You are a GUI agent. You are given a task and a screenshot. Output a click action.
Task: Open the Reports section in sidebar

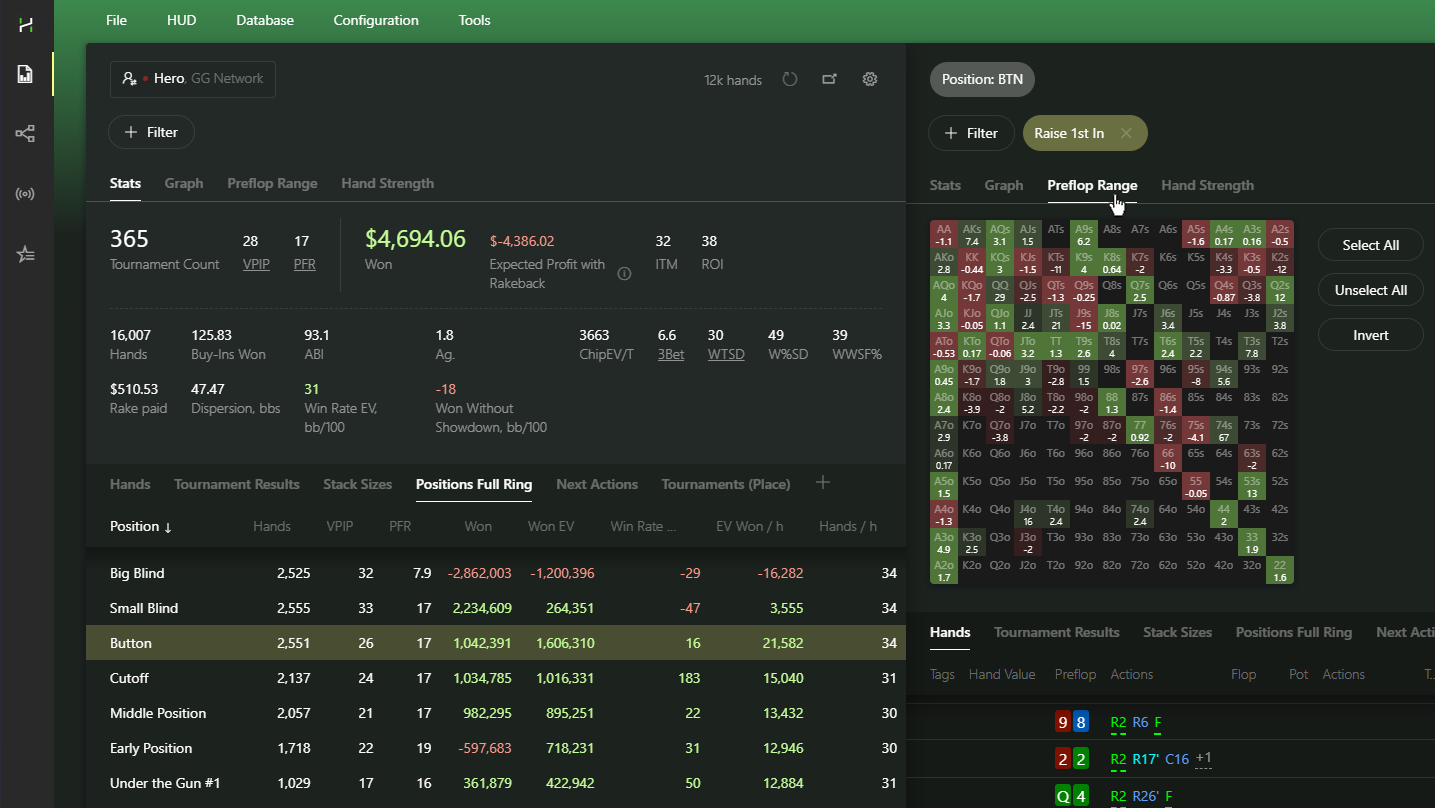point(26,74)
